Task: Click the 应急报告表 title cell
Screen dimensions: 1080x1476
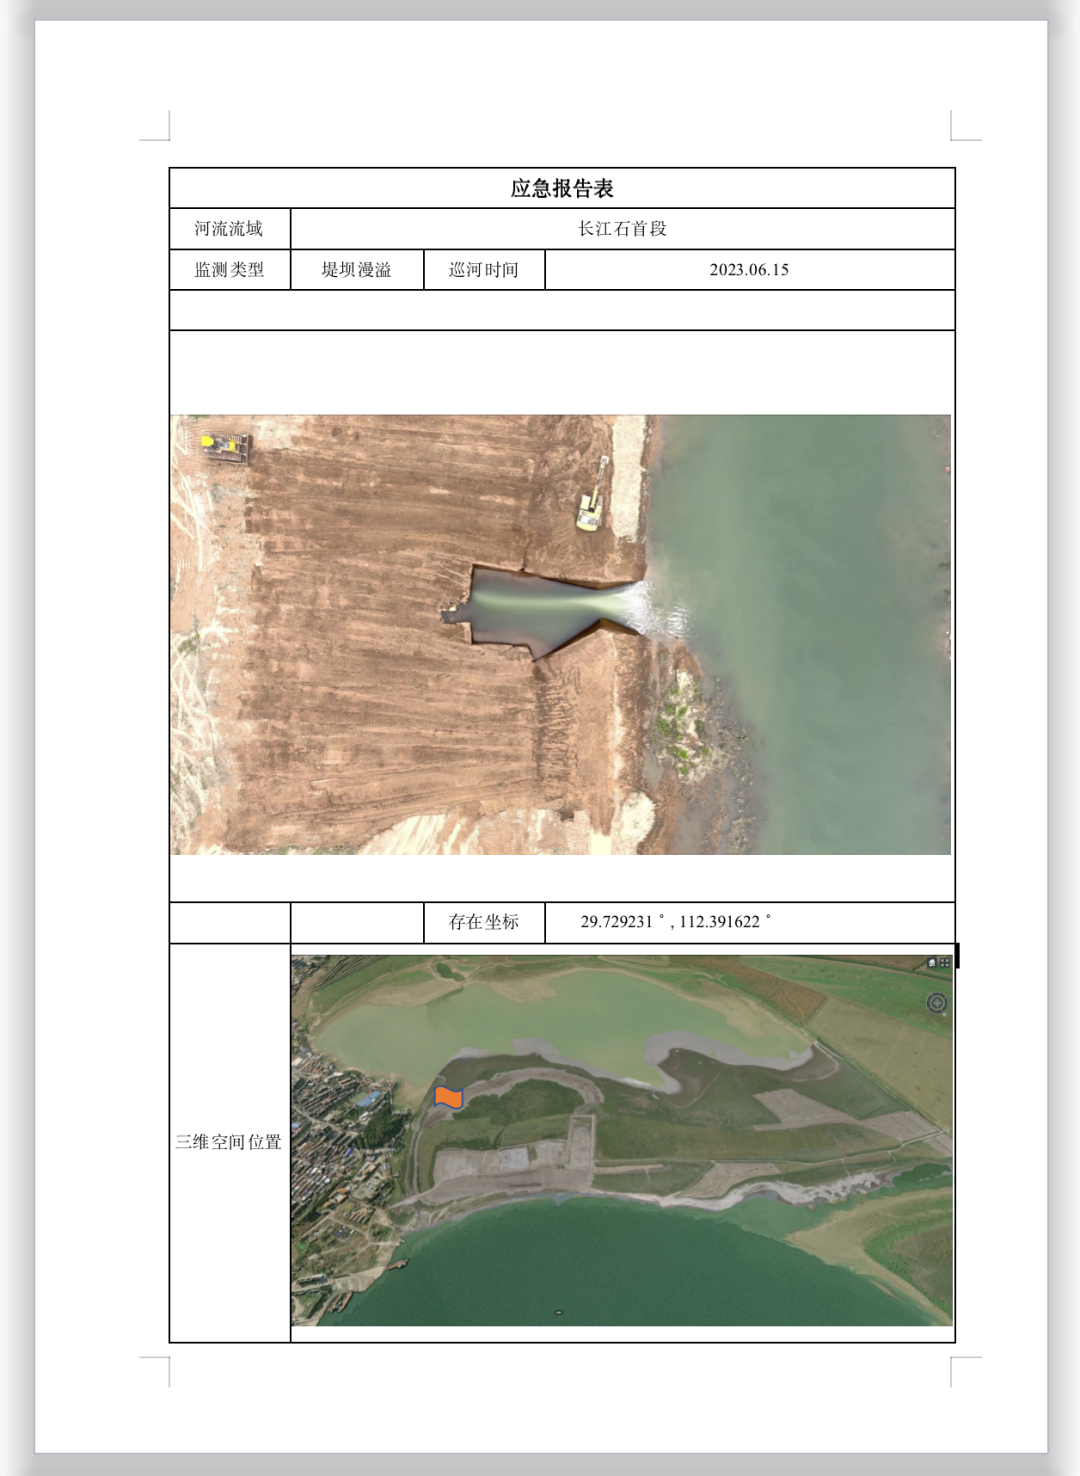Action: pyautogui.click(x=562, y=188)
